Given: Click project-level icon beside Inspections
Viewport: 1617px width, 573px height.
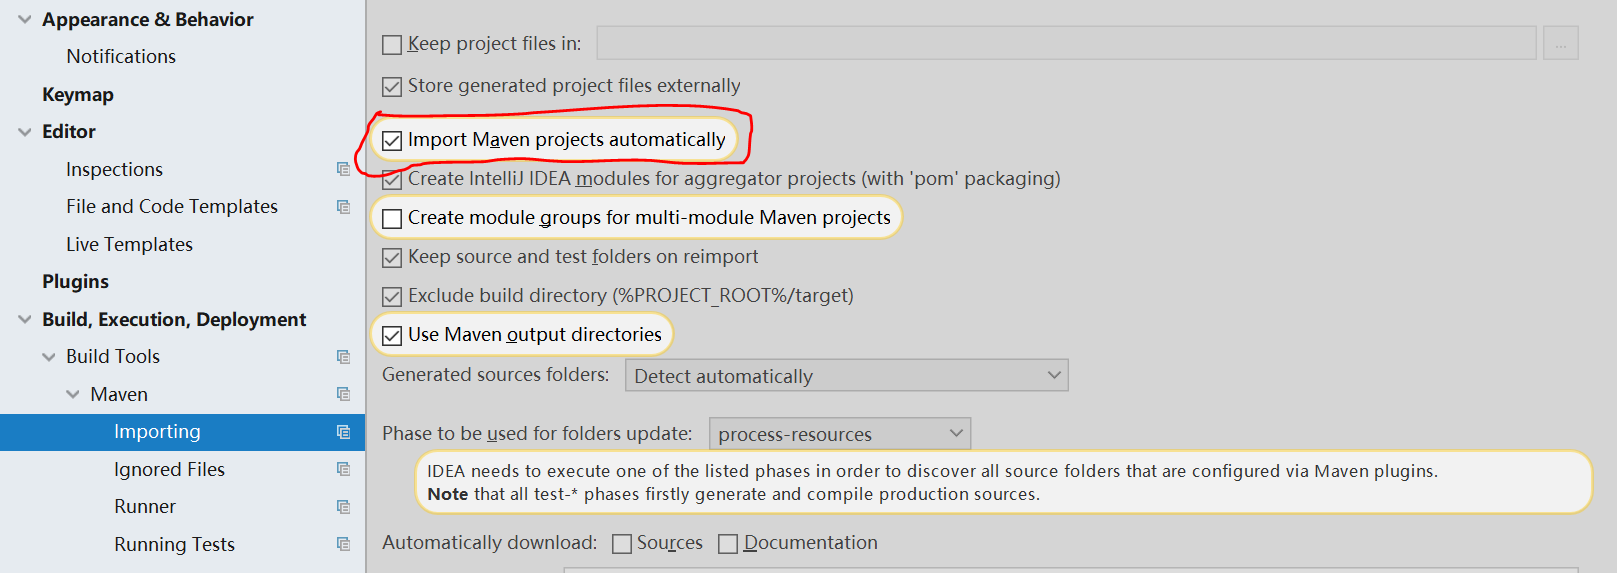Looking at the screenshot, I should 343,169.
